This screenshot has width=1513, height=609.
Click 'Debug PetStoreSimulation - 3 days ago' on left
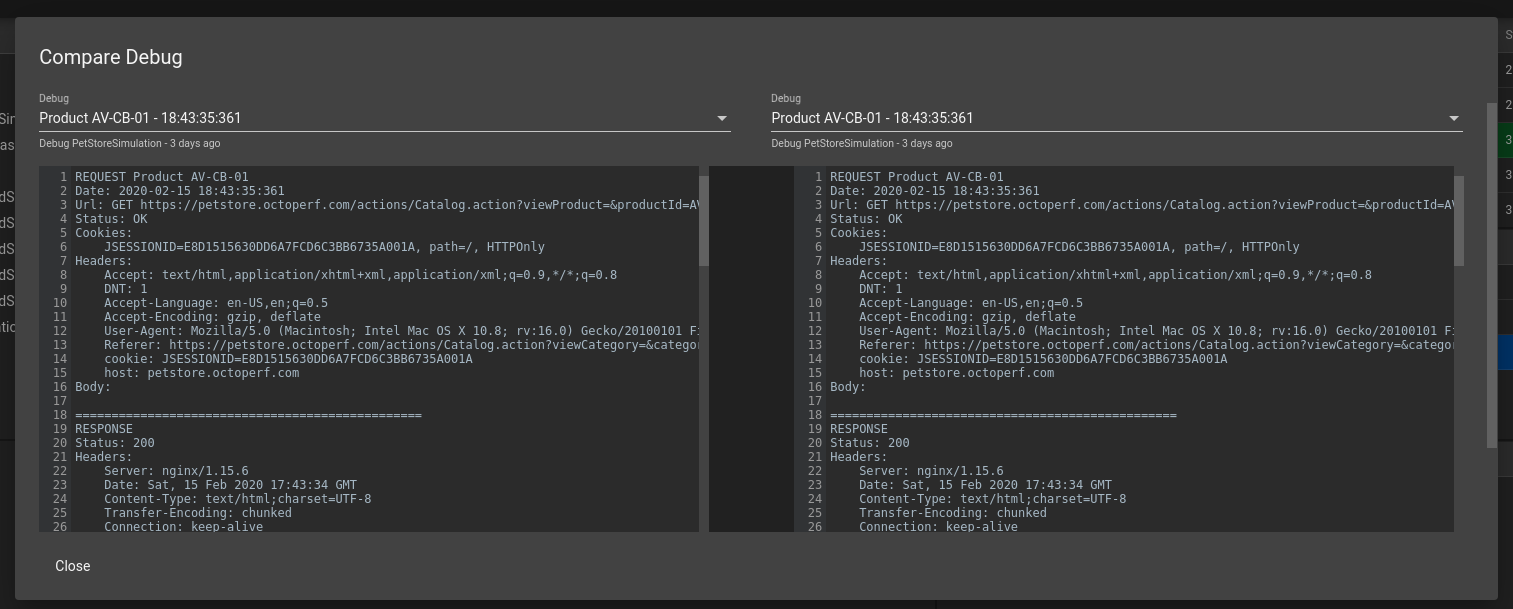130,144
